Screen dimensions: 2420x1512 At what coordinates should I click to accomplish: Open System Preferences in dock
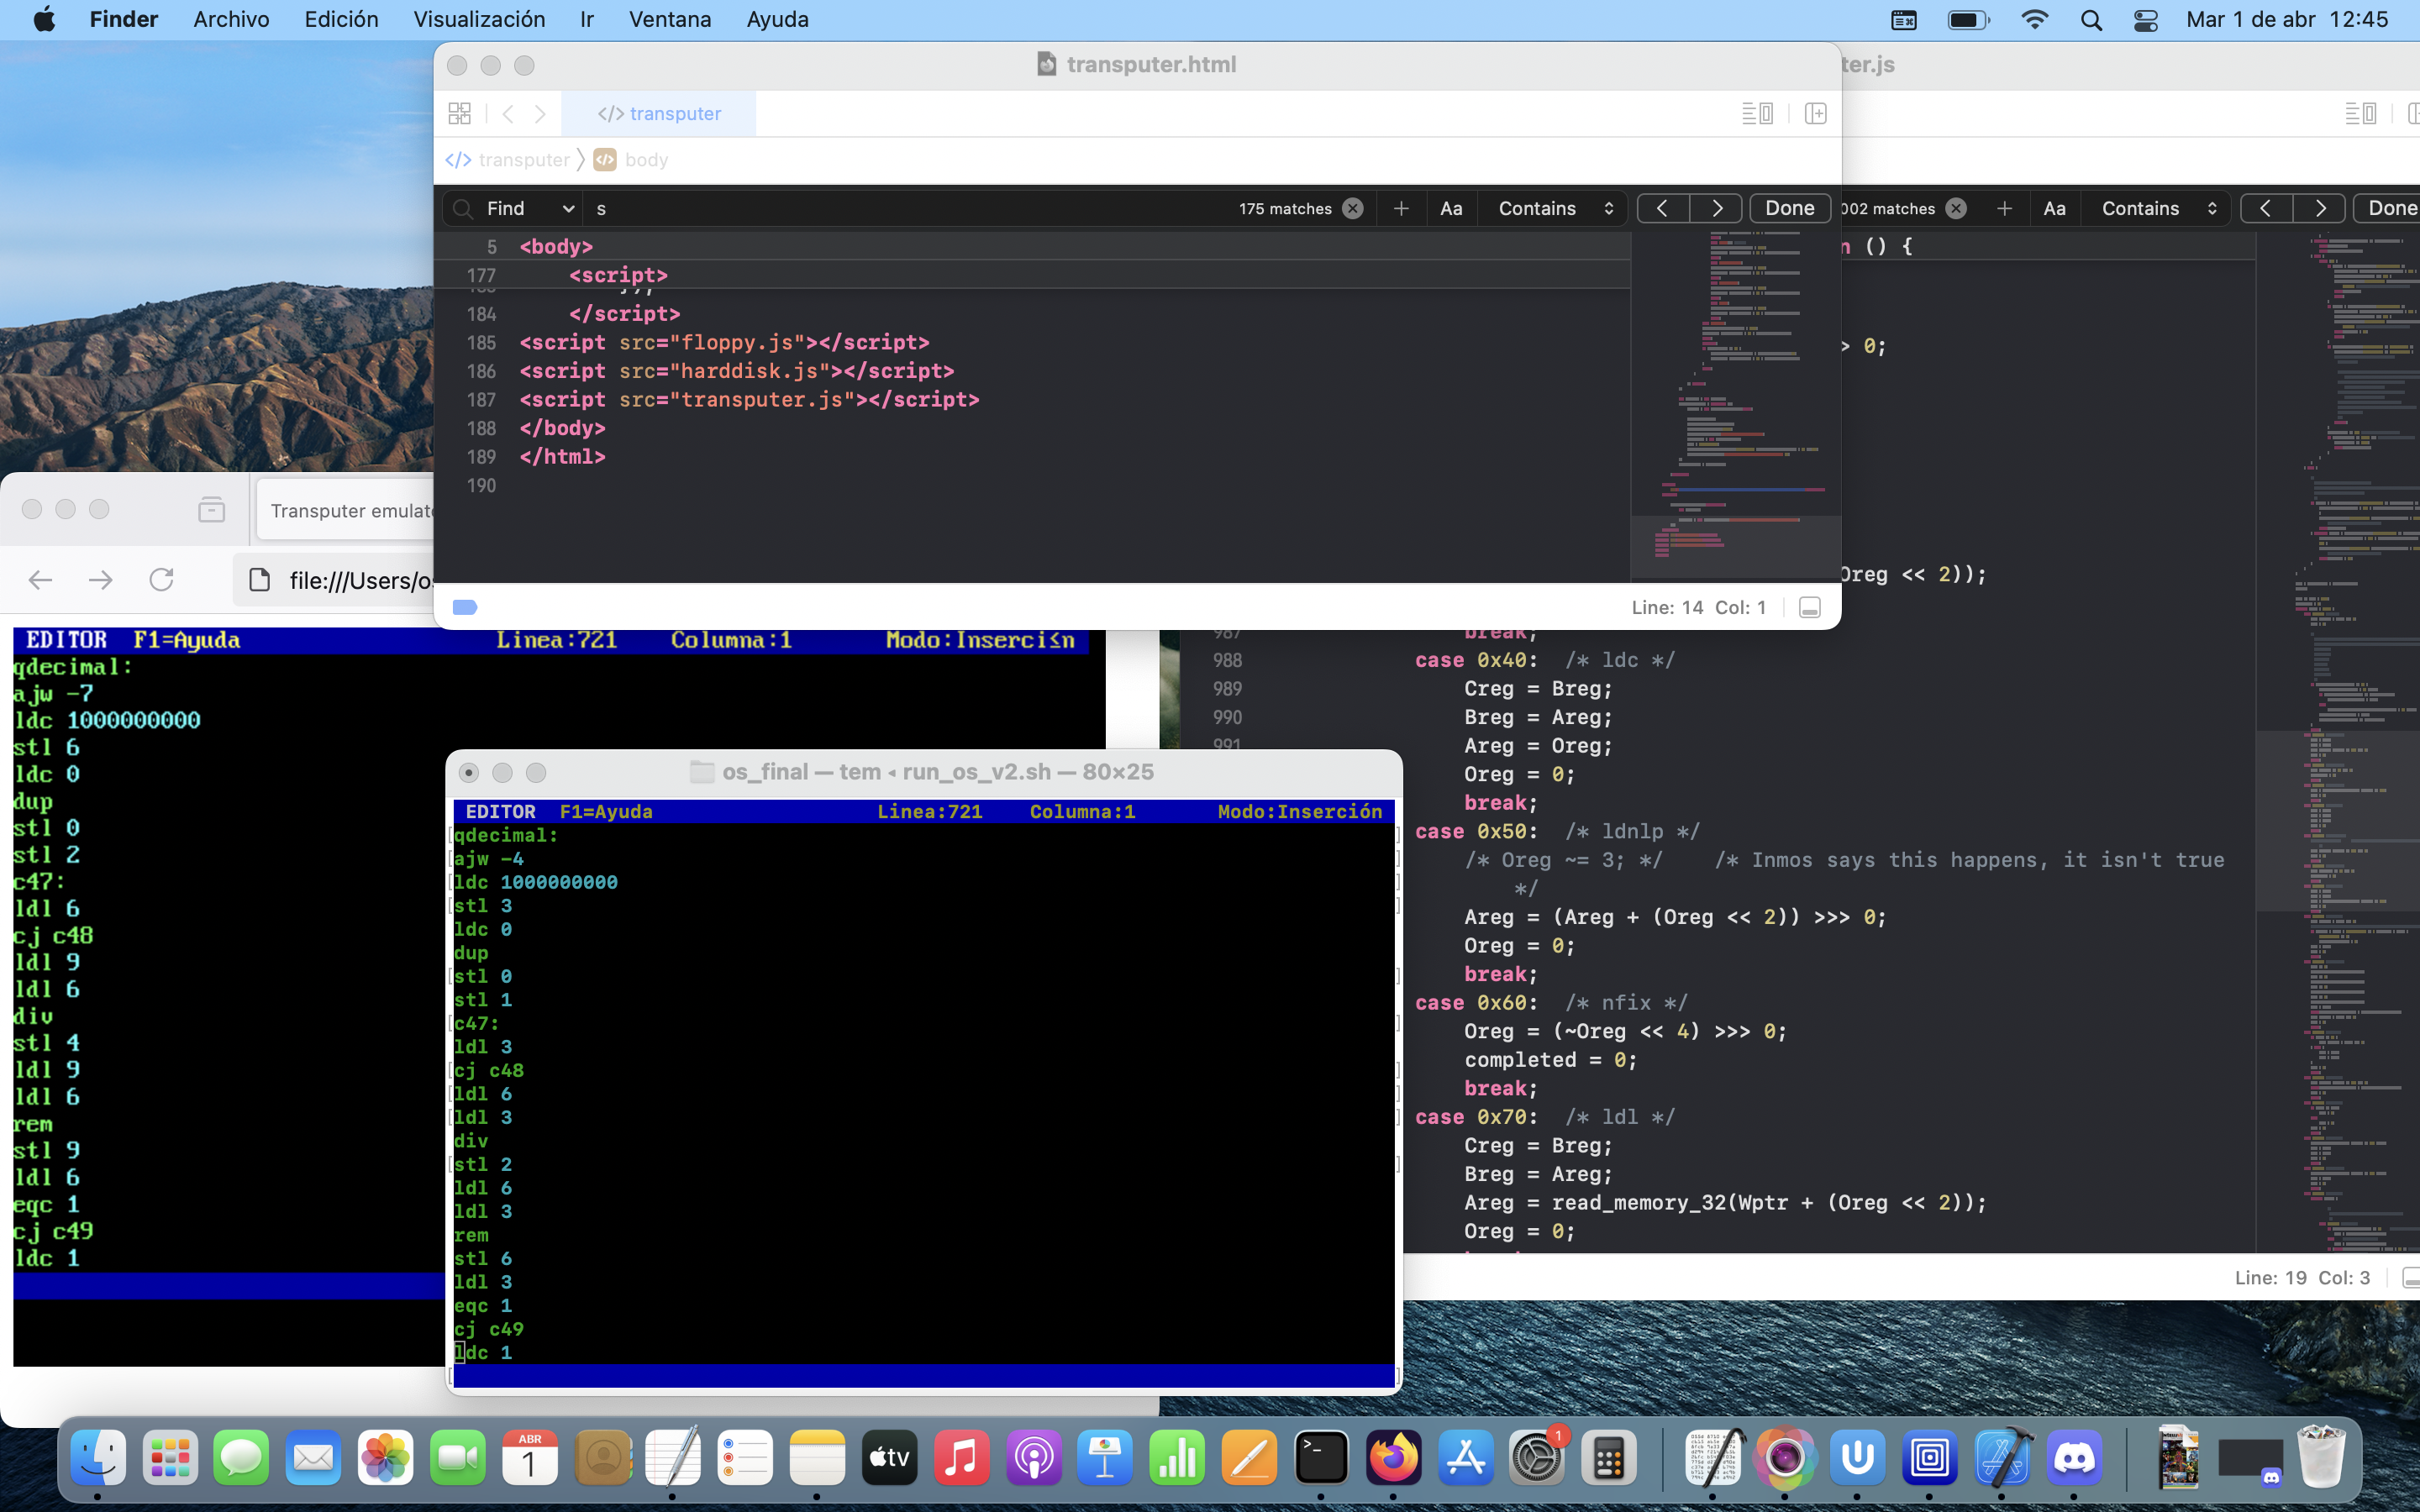point(1538,1458)
